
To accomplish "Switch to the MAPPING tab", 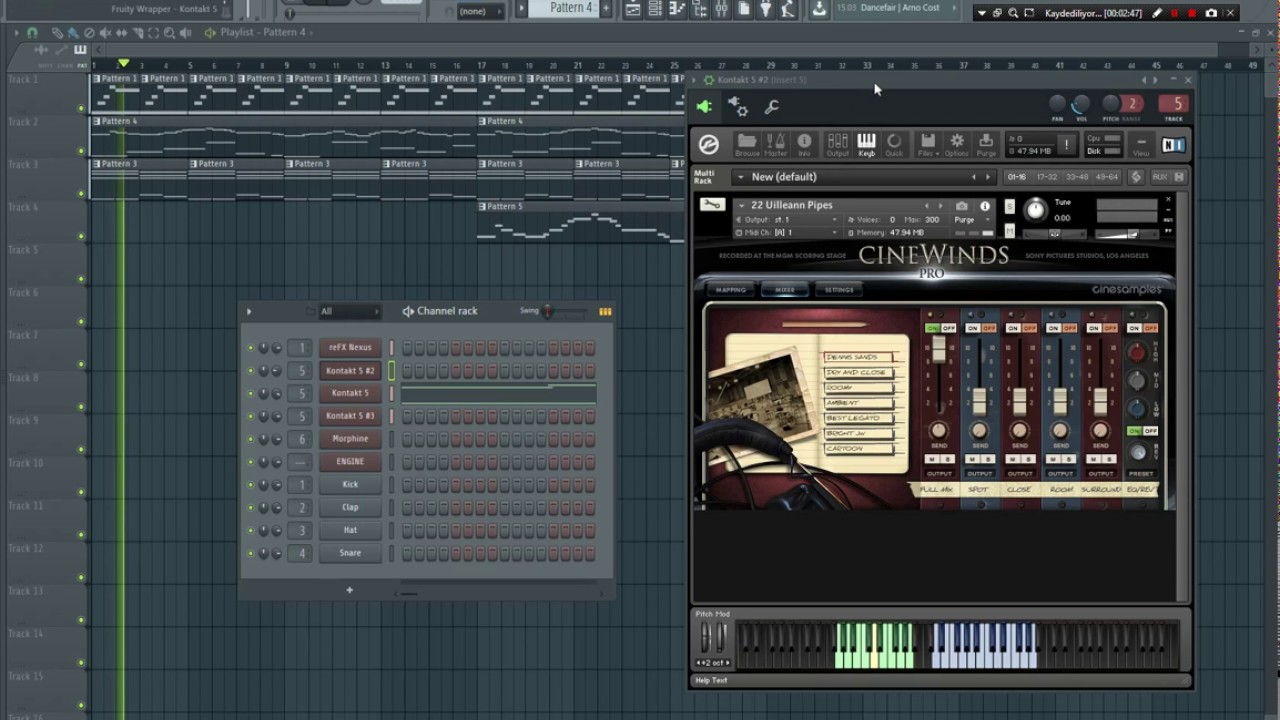I will pyautogui.click(x=730, y=290).
